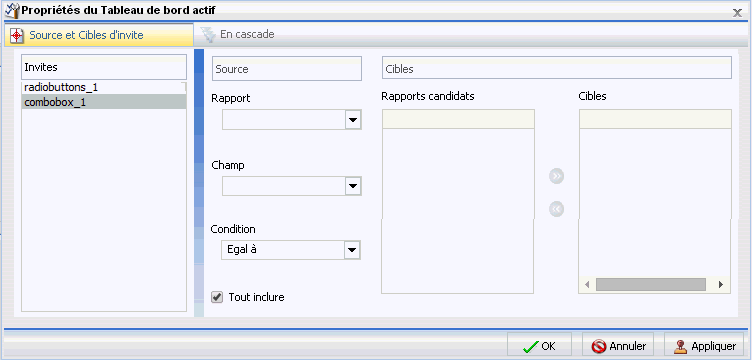Click the left scroll arrow in Cibles list
The image size is (752, 360).
(x=587, y=284)
